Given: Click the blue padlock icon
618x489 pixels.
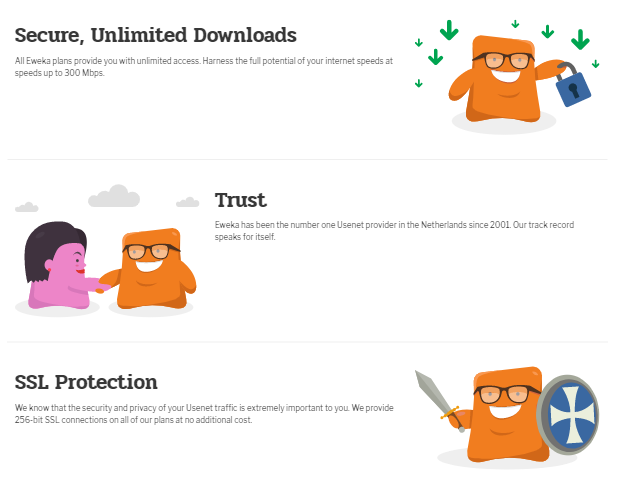Looking at the screenshot, I should pyautogui.click(x=572, y=84).
